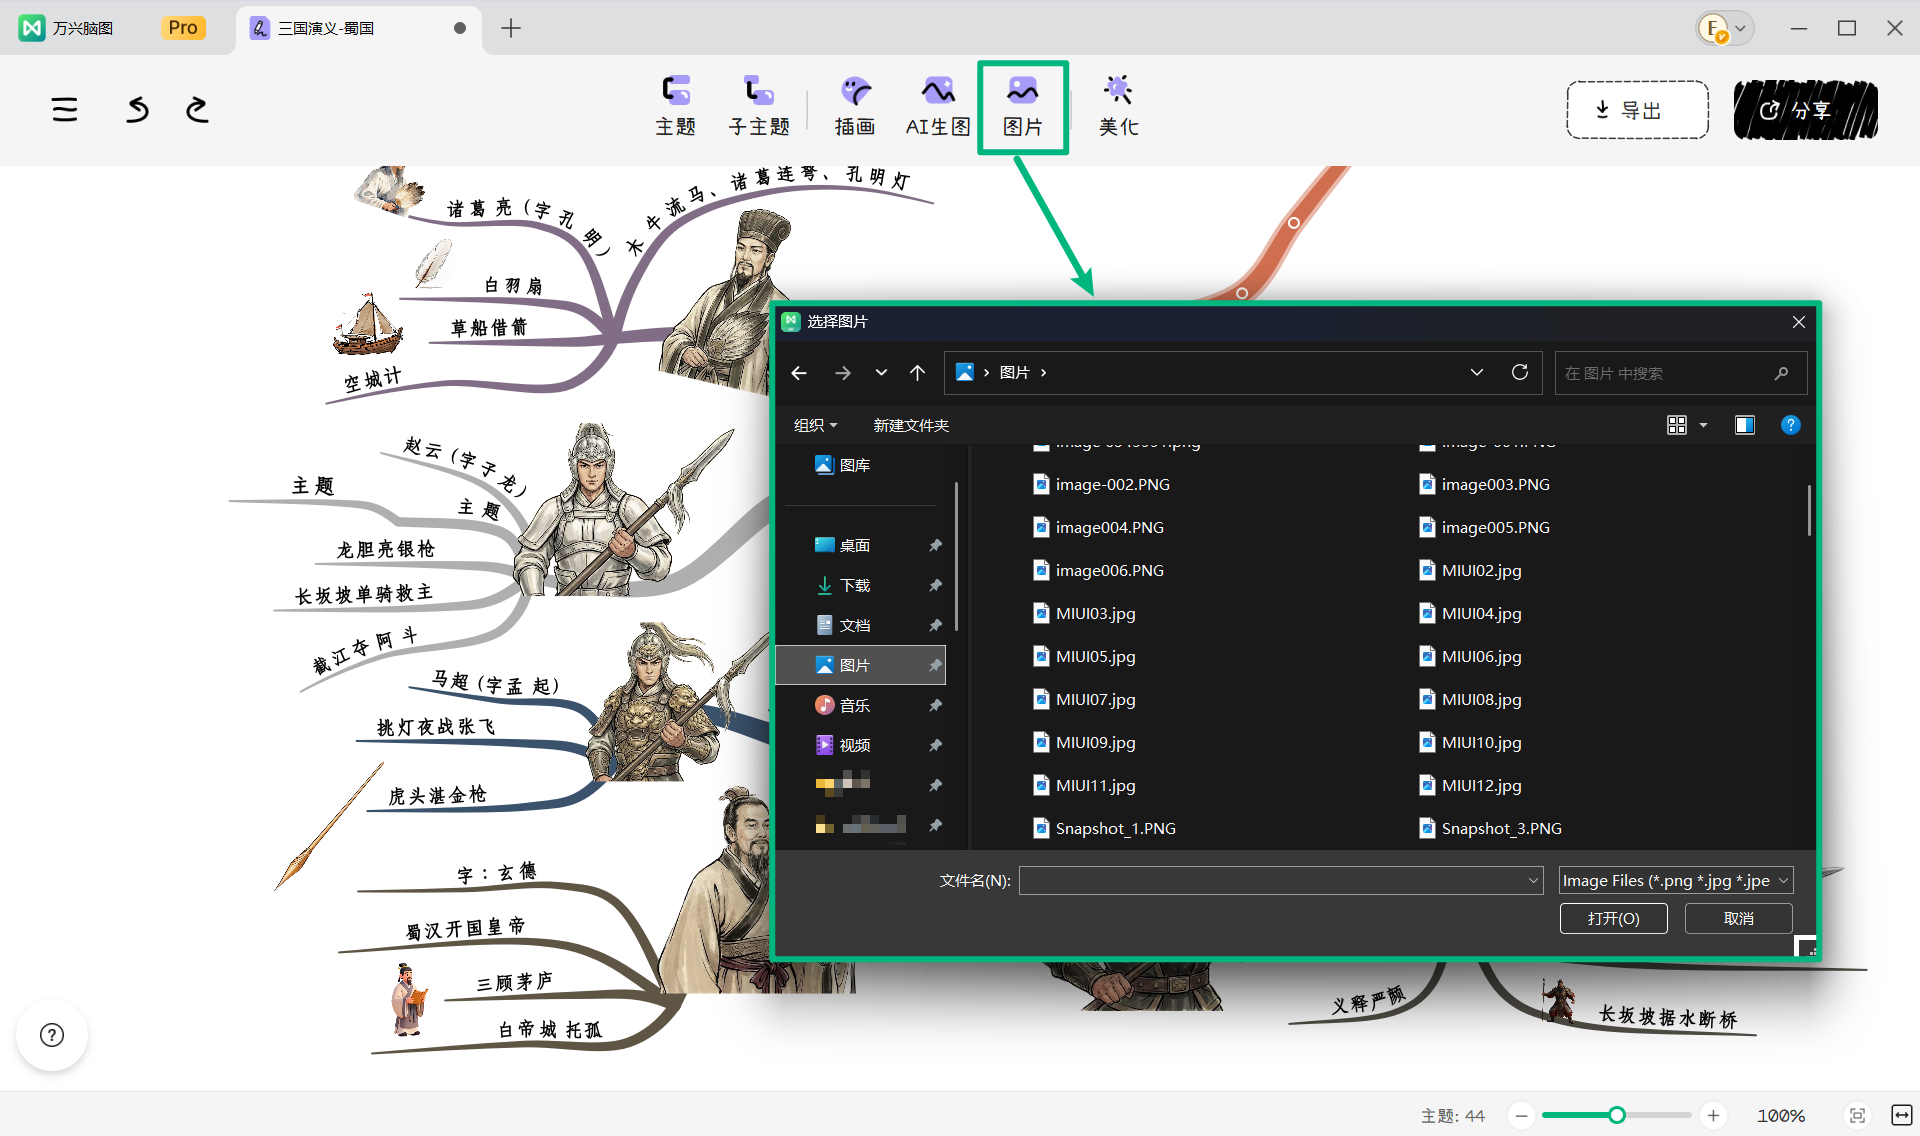
Task: Expand the filename combo box dropdown
Action: (1533, 880)
